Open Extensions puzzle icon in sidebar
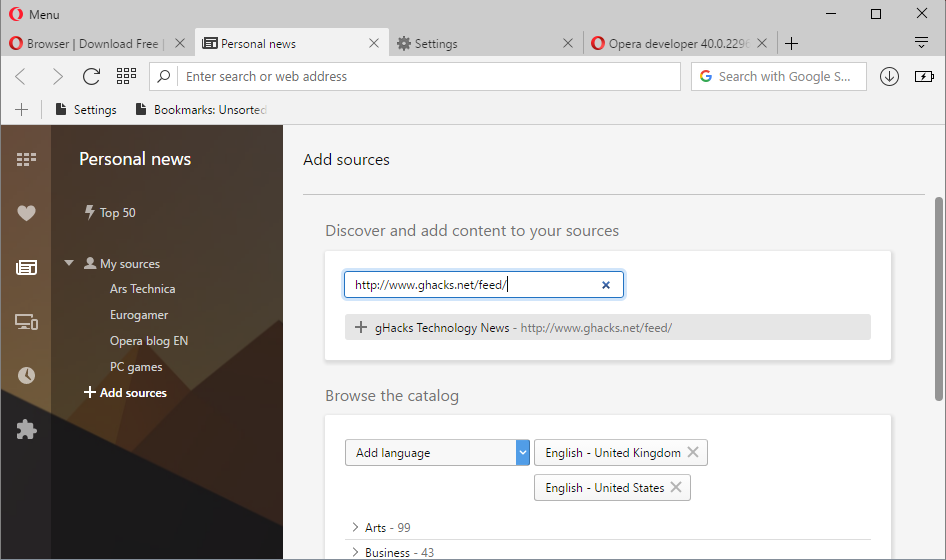Viewport: 946px width, 560px height. pyautogui.click(x=26, y=430)
